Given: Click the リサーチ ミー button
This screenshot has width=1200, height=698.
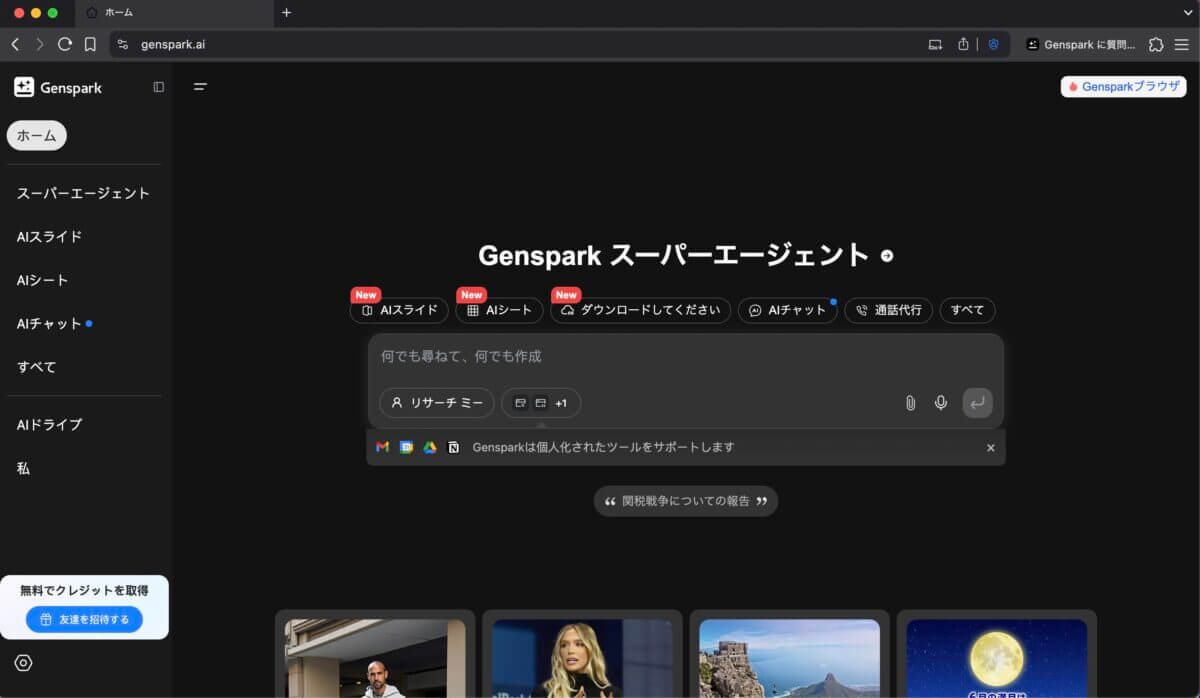Looking at the screenshot, I should (437, 403).
